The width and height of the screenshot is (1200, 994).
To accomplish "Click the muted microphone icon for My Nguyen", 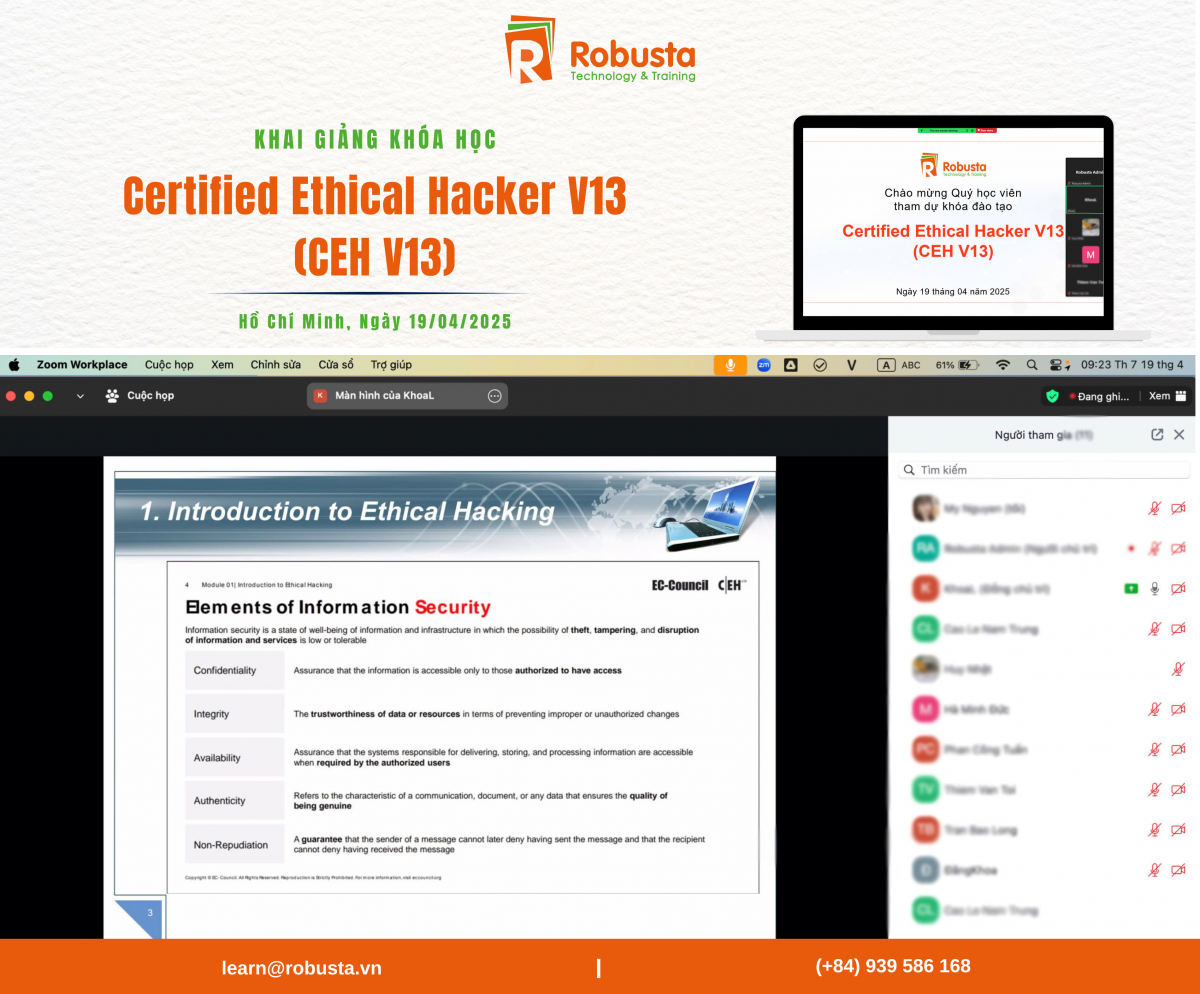I will [x=1154, y=508].
